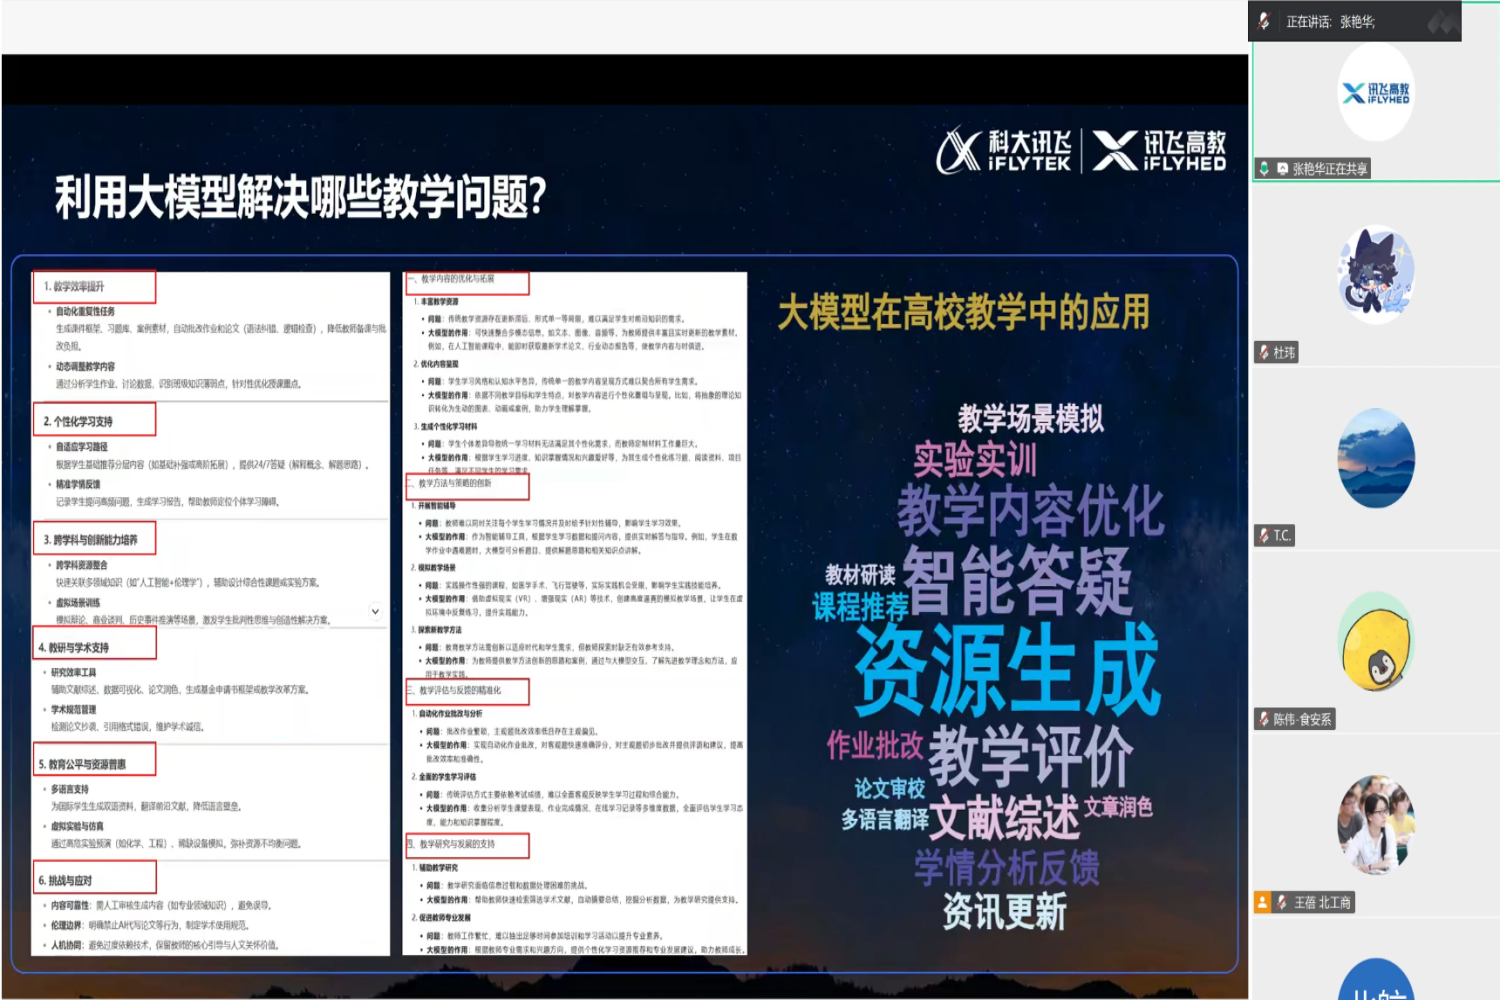
Task: Select 杜玮's cartoon cat avatar
Action: [1376, 273]
